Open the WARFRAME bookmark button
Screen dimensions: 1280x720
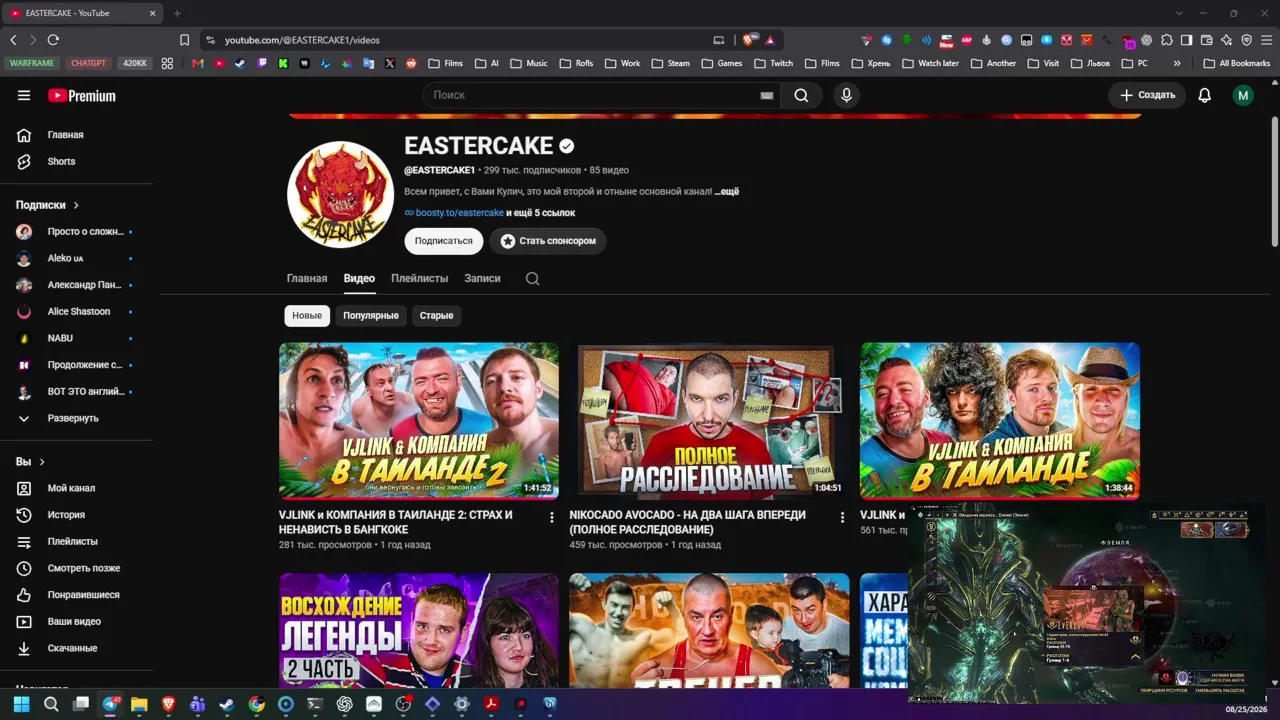click(x=32, y=63)
